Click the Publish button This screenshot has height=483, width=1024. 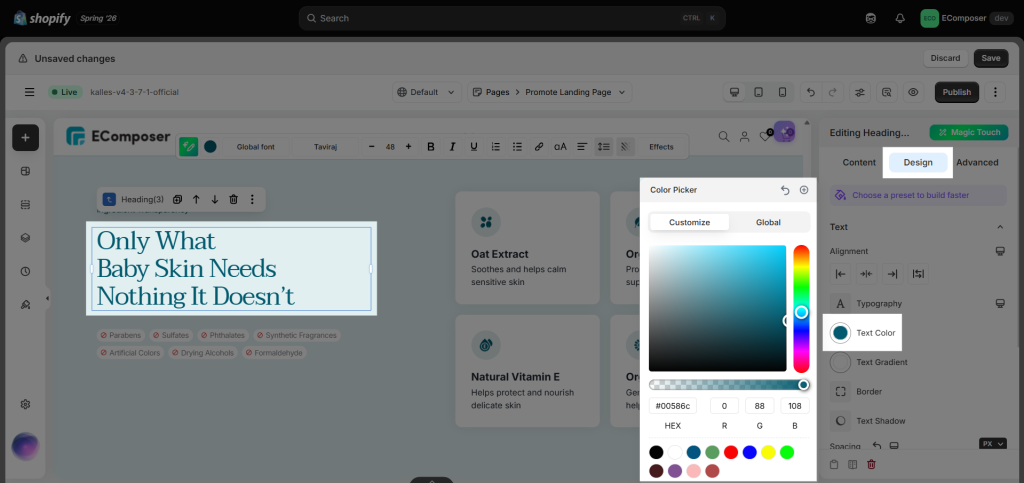point(957,92)
